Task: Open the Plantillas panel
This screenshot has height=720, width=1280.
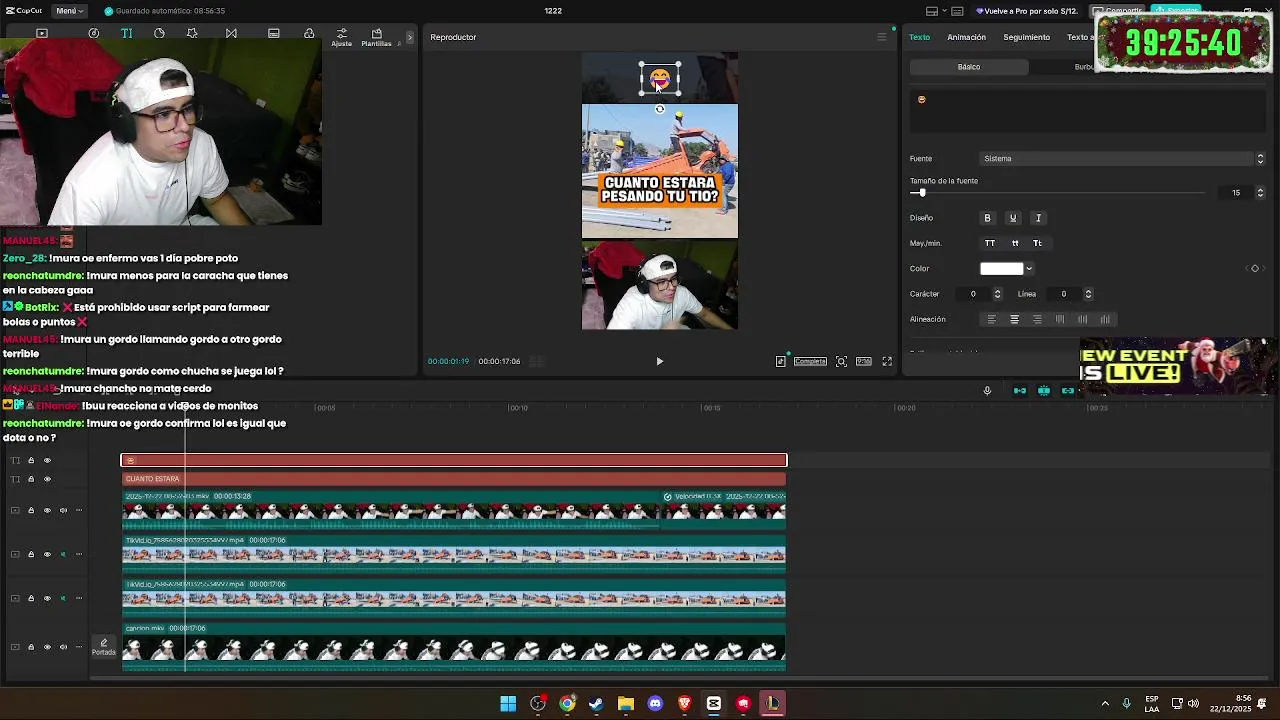Action: pos(376,37)
